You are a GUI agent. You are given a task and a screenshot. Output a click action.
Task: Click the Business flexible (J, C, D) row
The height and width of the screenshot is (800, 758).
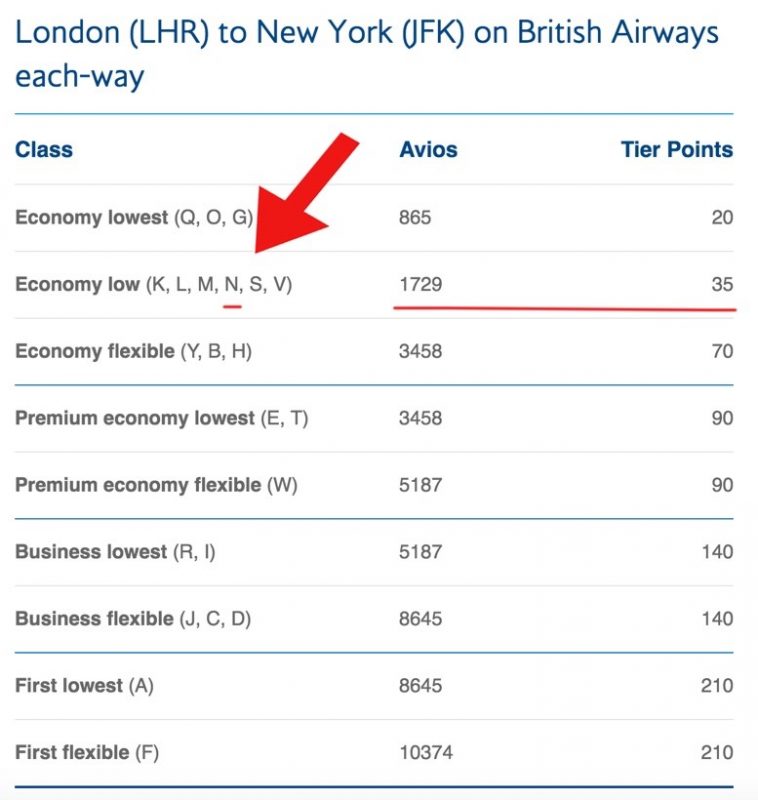tap(374, 619)
